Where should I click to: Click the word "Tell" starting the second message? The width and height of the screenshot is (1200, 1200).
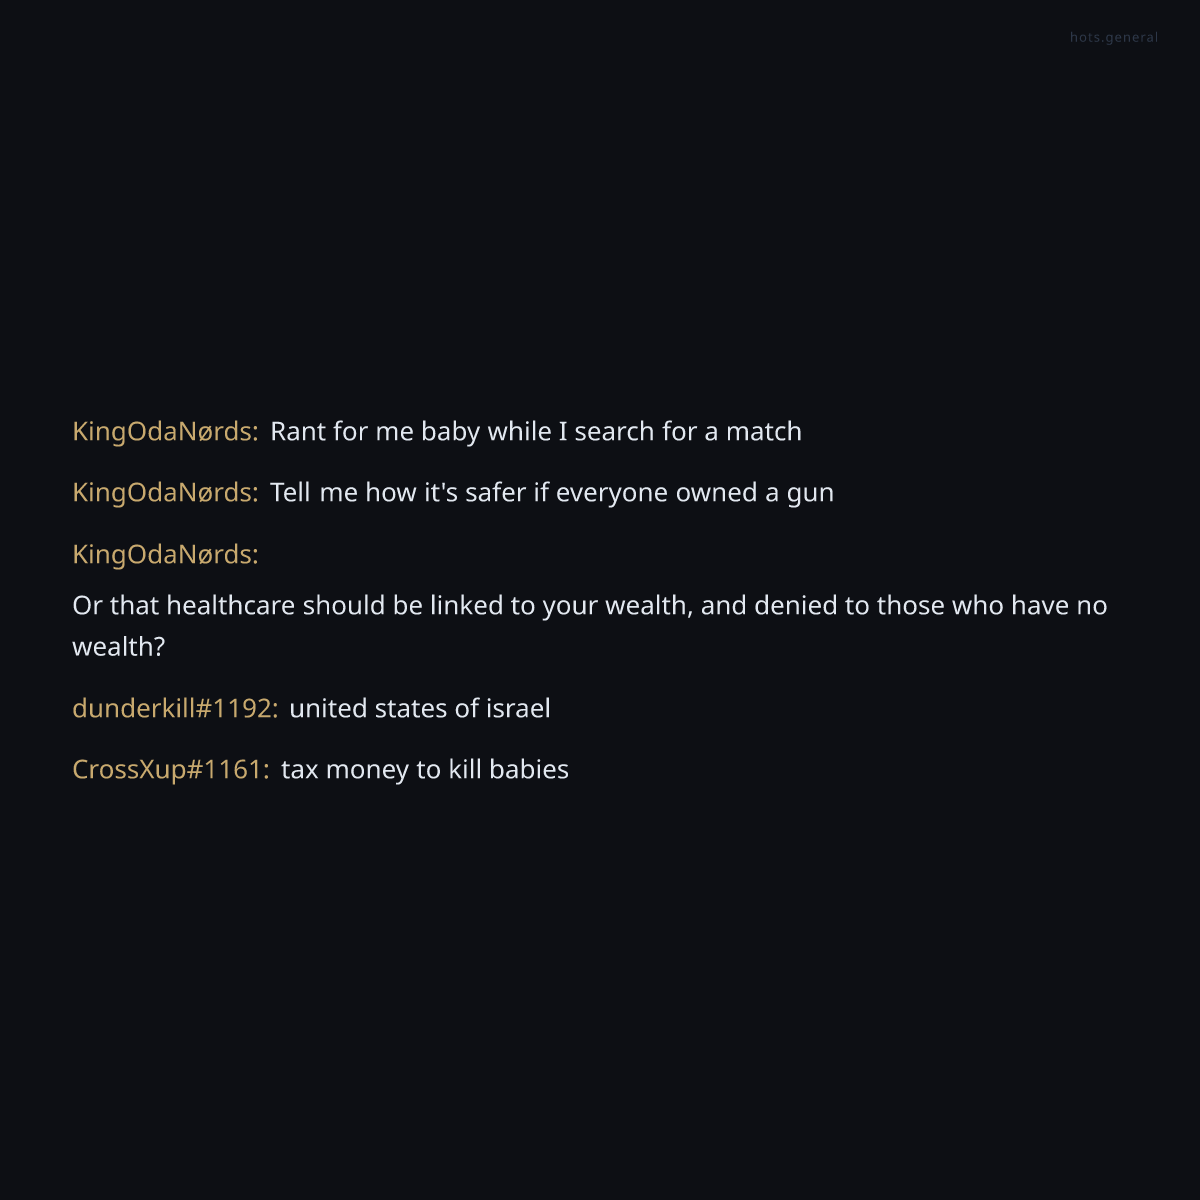[290, 493]
